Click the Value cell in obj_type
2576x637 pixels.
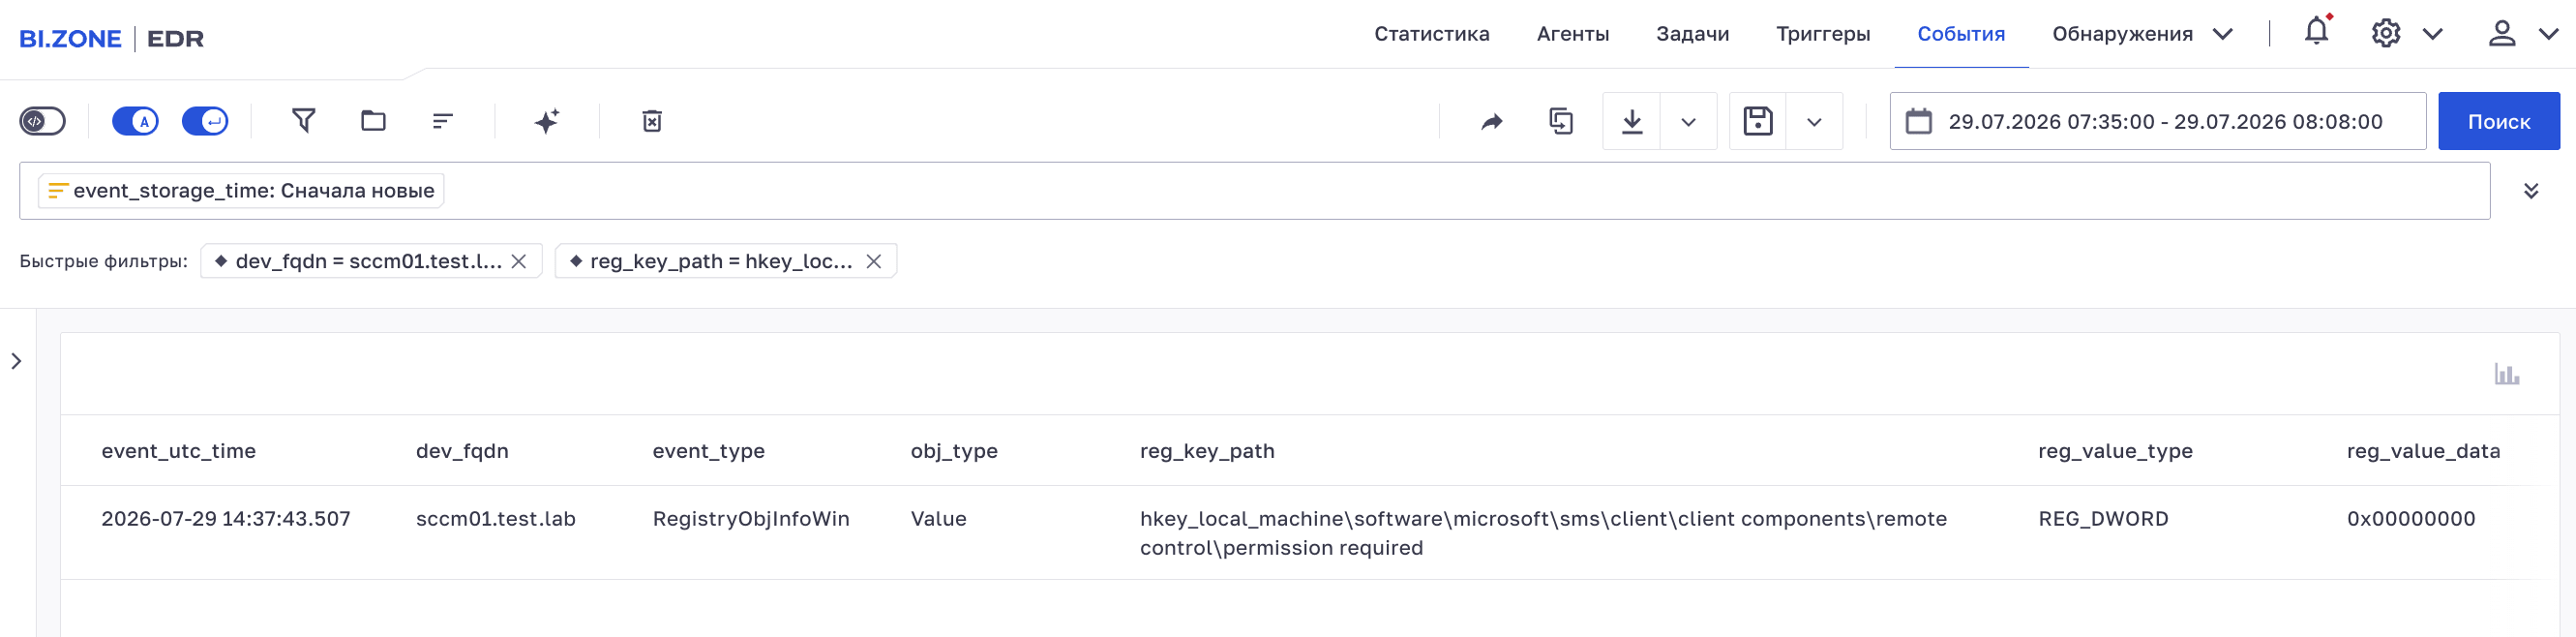click(x=938, y=519)
